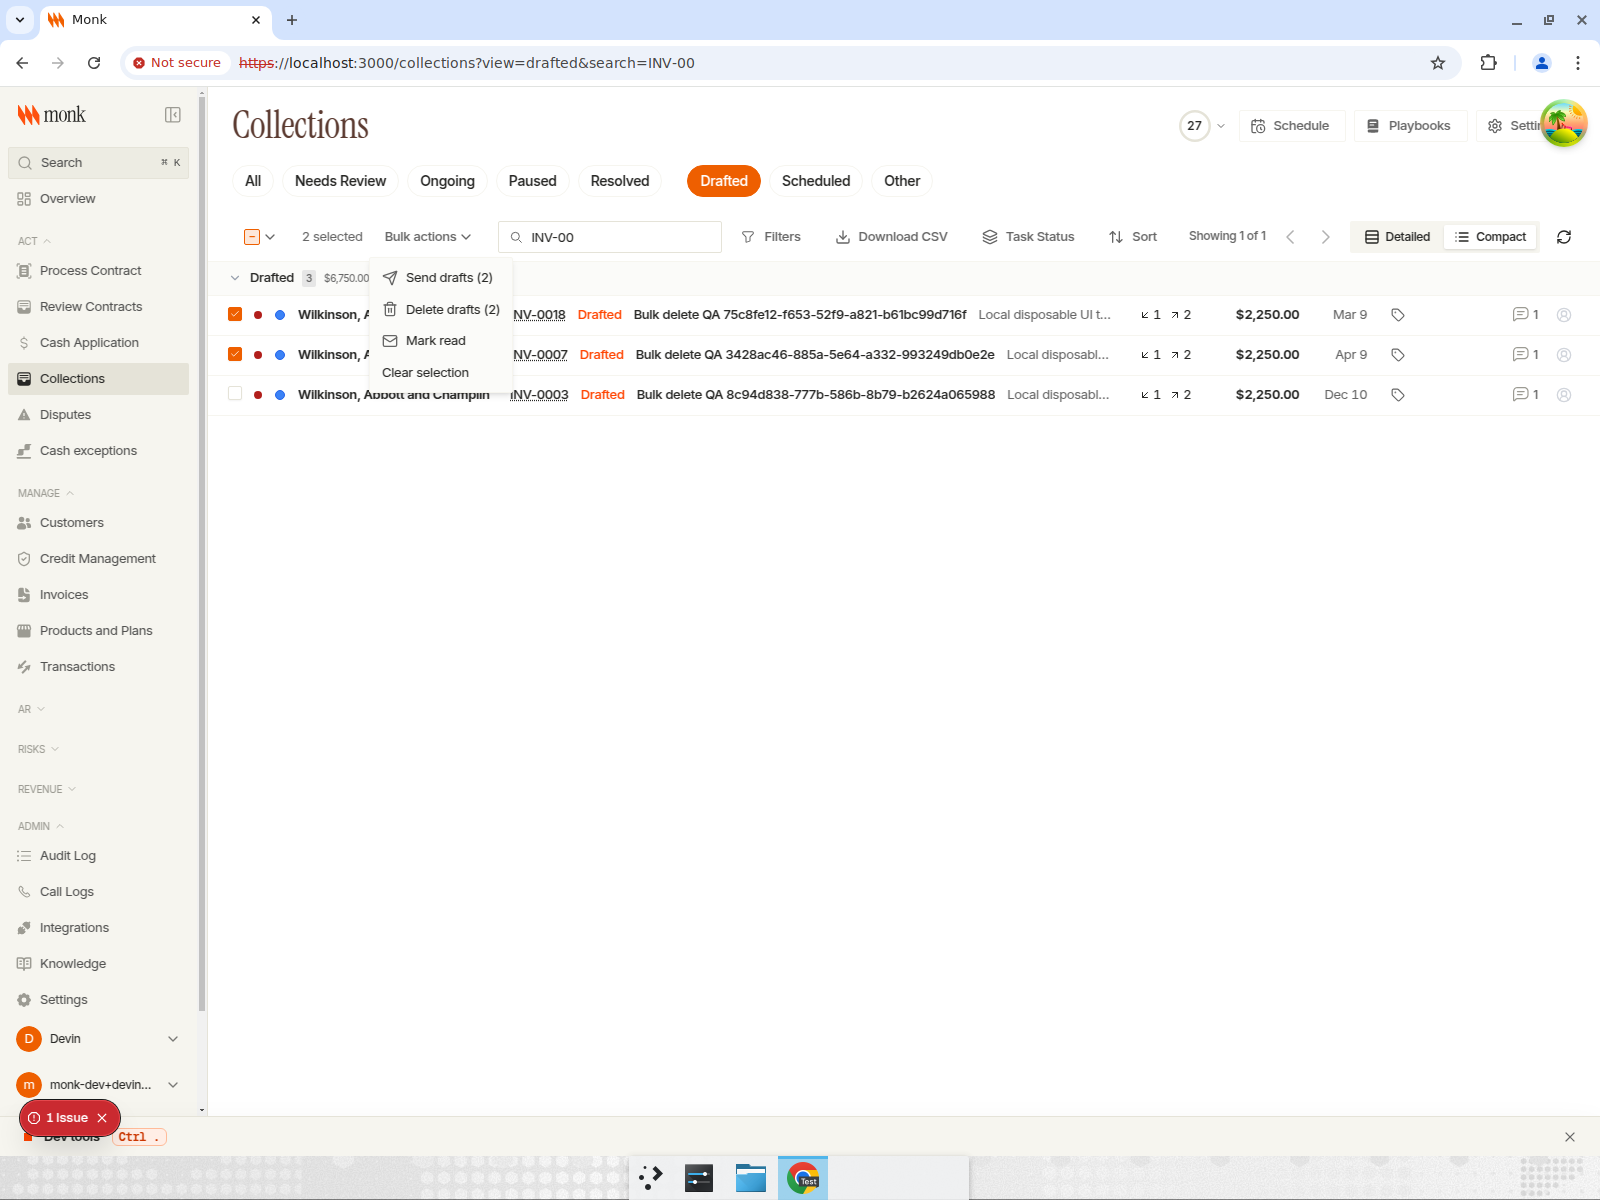The width and height of the screenshot is (1600, 1200).
Task: Expand the Devin user menu
Action: [x=173, y=1039]
